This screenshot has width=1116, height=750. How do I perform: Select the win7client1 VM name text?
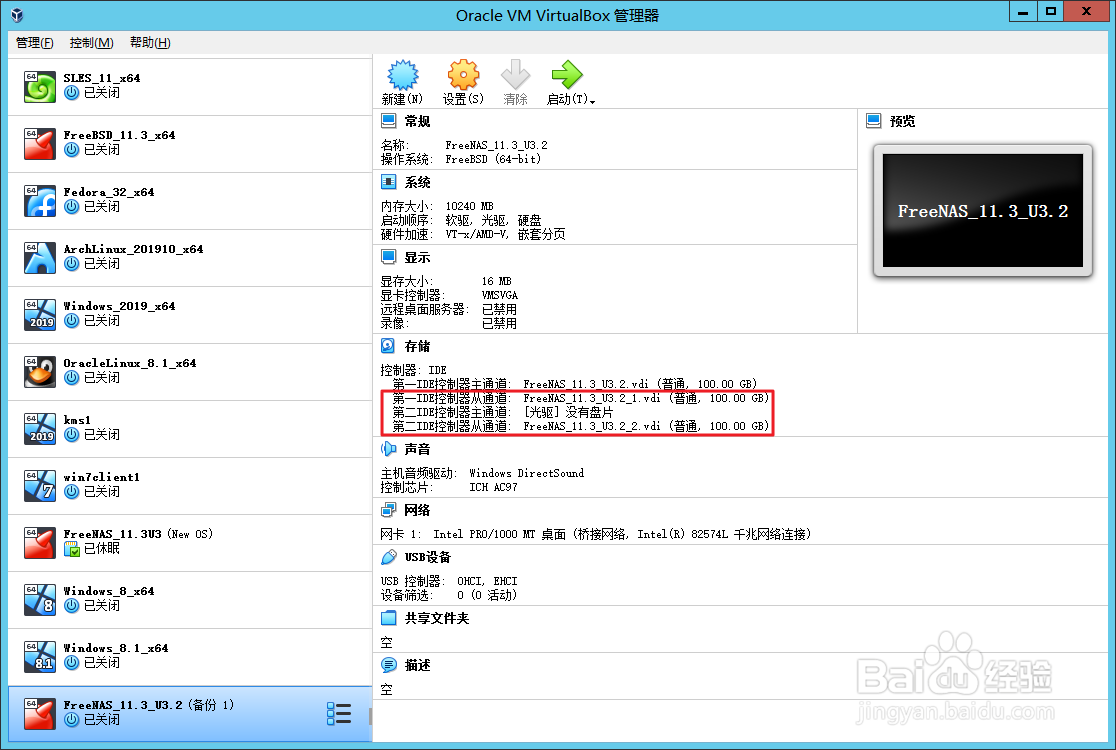tap(101, 477)
